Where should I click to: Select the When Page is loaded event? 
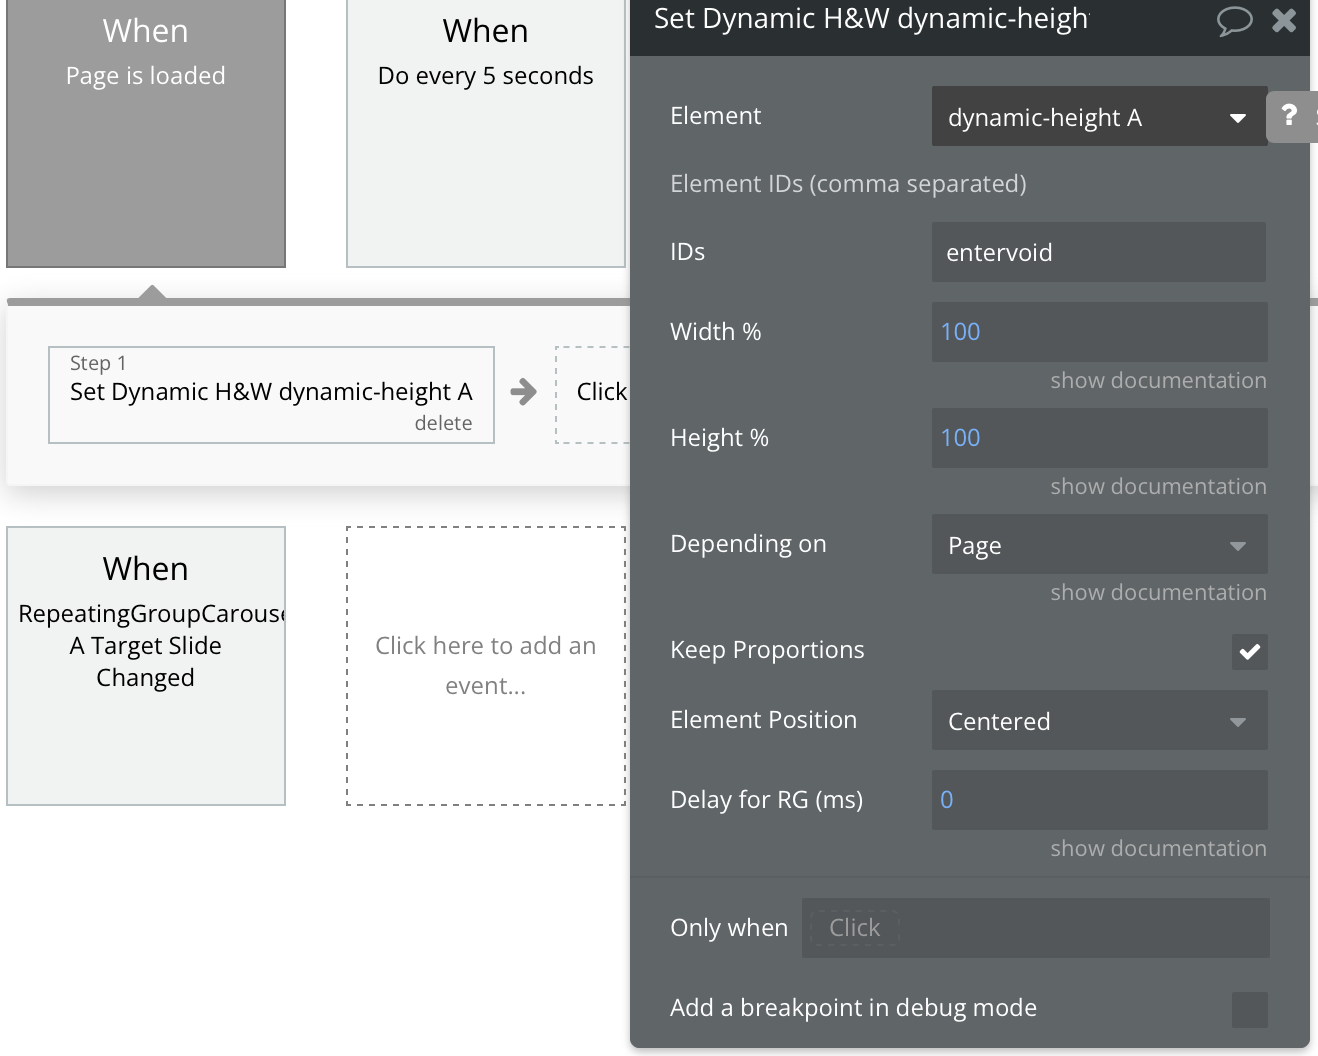(145, 133)
